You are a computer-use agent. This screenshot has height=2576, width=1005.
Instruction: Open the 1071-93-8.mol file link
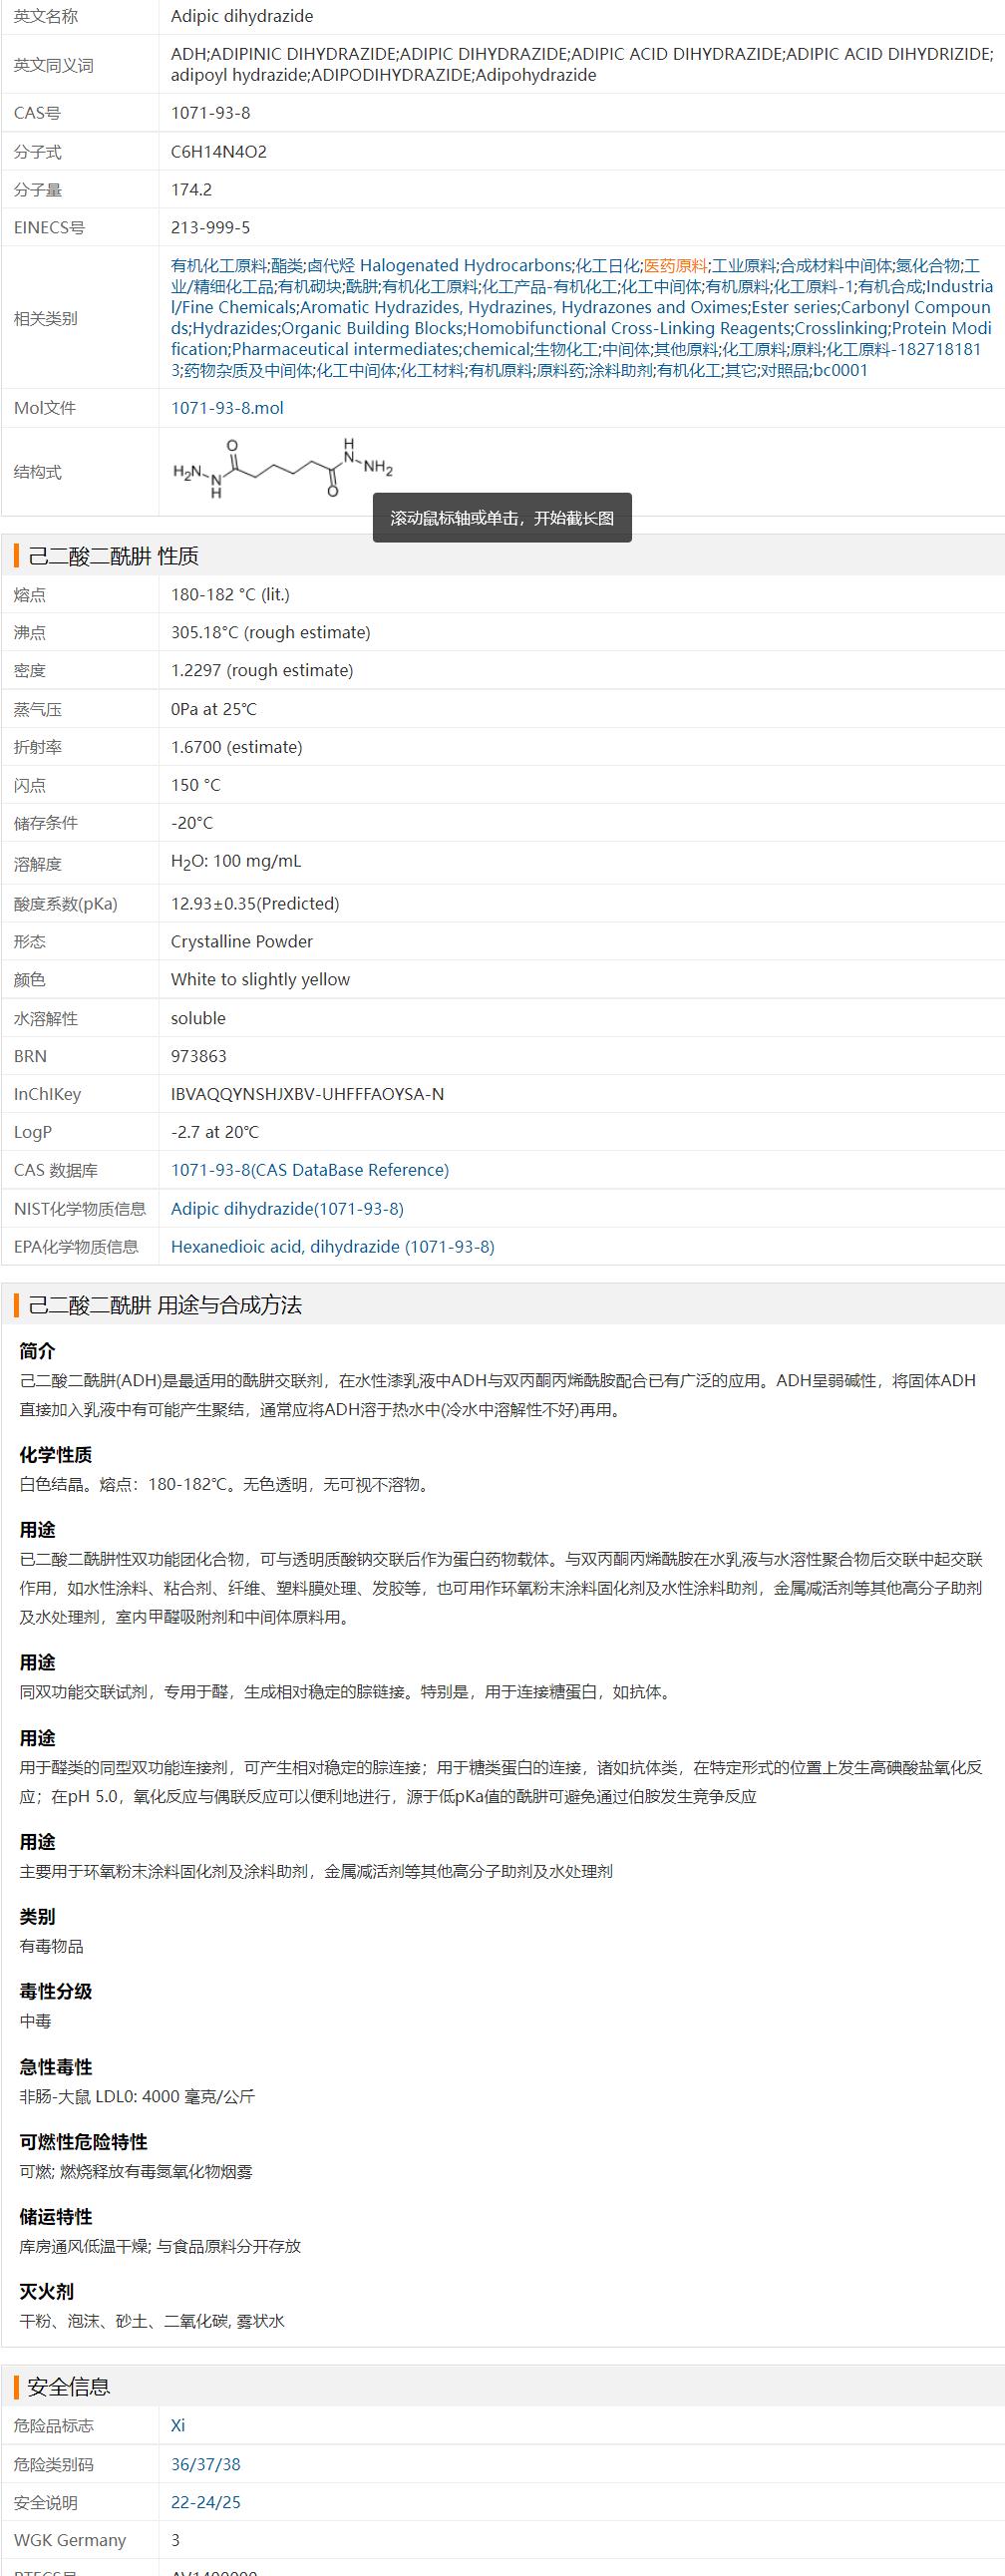[227, 408]
